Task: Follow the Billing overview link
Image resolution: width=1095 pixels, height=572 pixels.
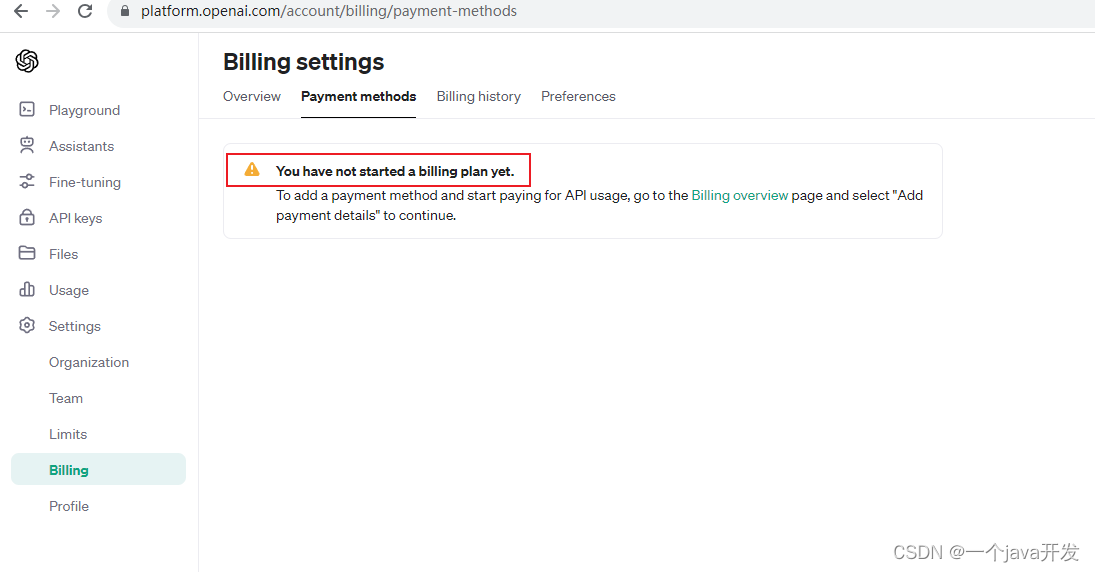Action: tap(740, 196)
